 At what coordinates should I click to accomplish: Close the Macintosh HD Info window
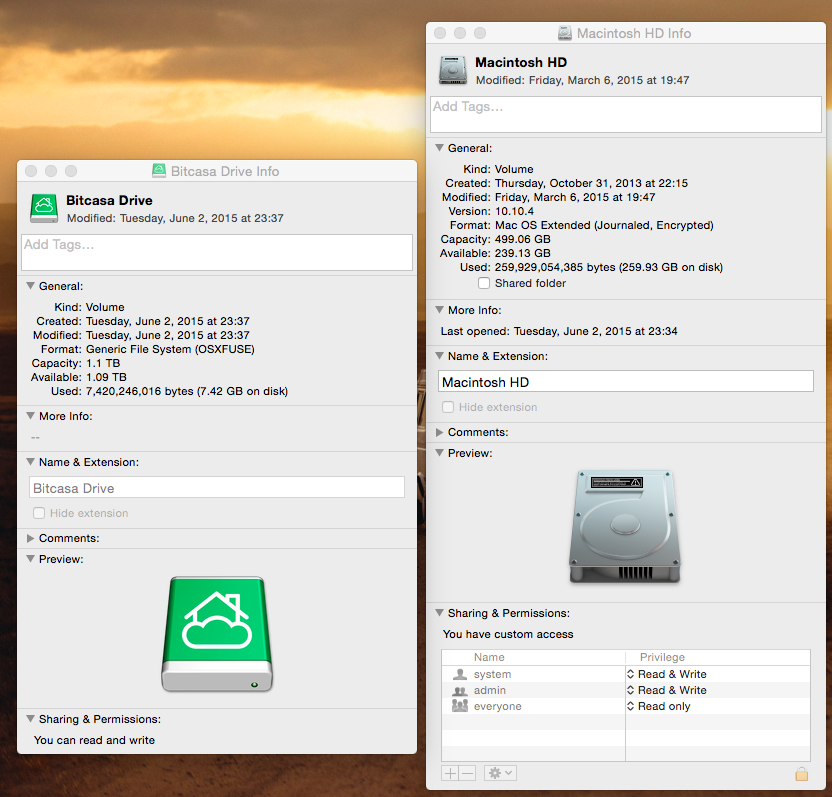pos(440,33)
